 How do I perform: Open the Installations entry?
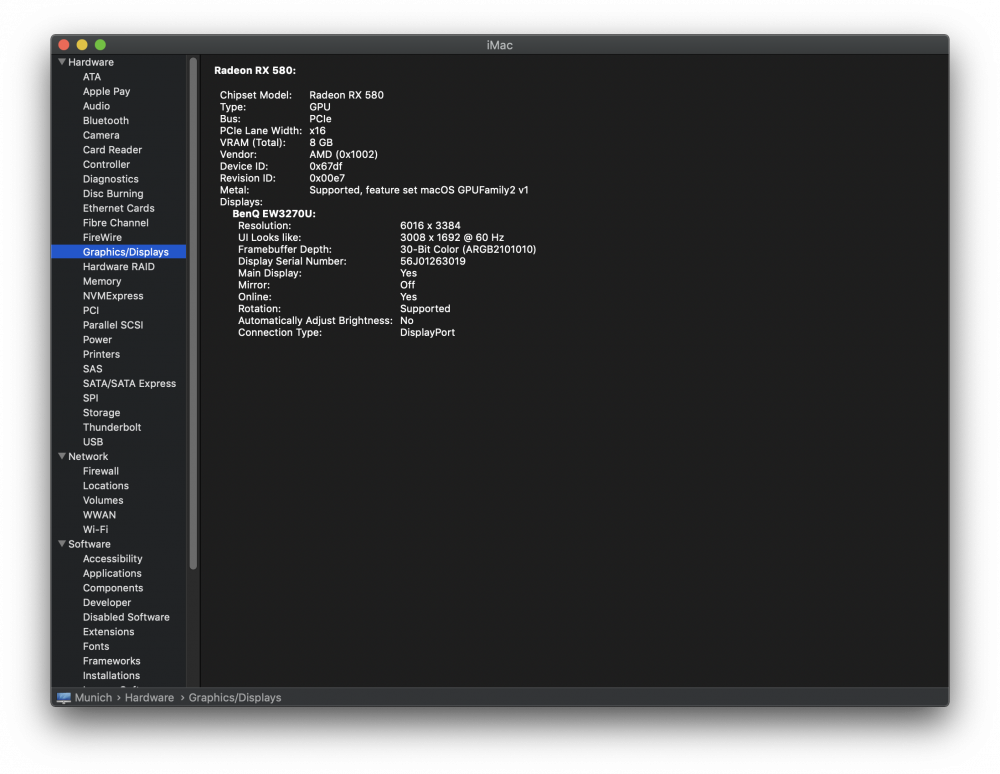coord(111,676)
